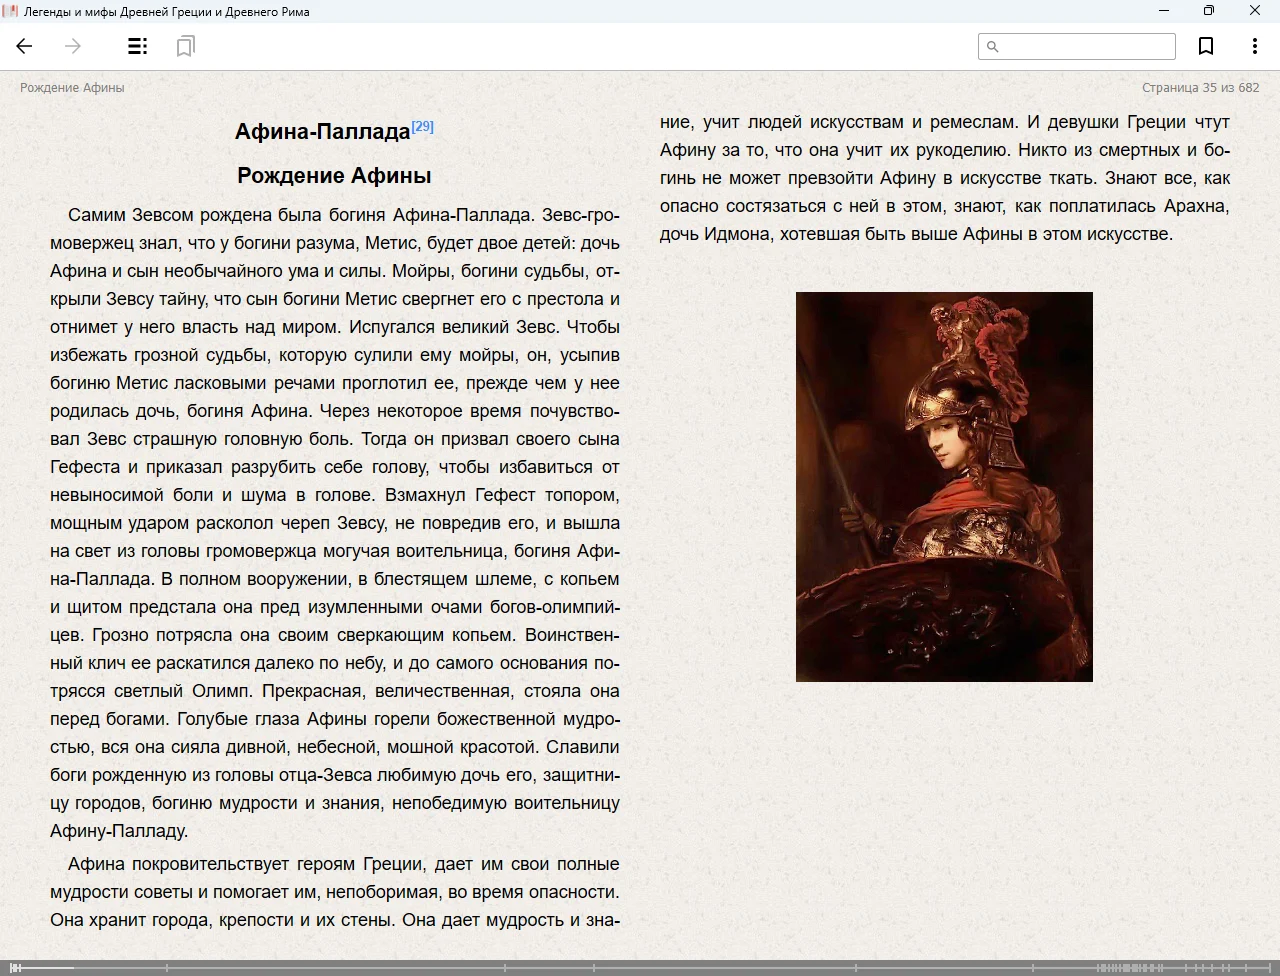Open the three-dot more options menu
Viewport: 1280px width, 976px height.
pos(1254,46)
